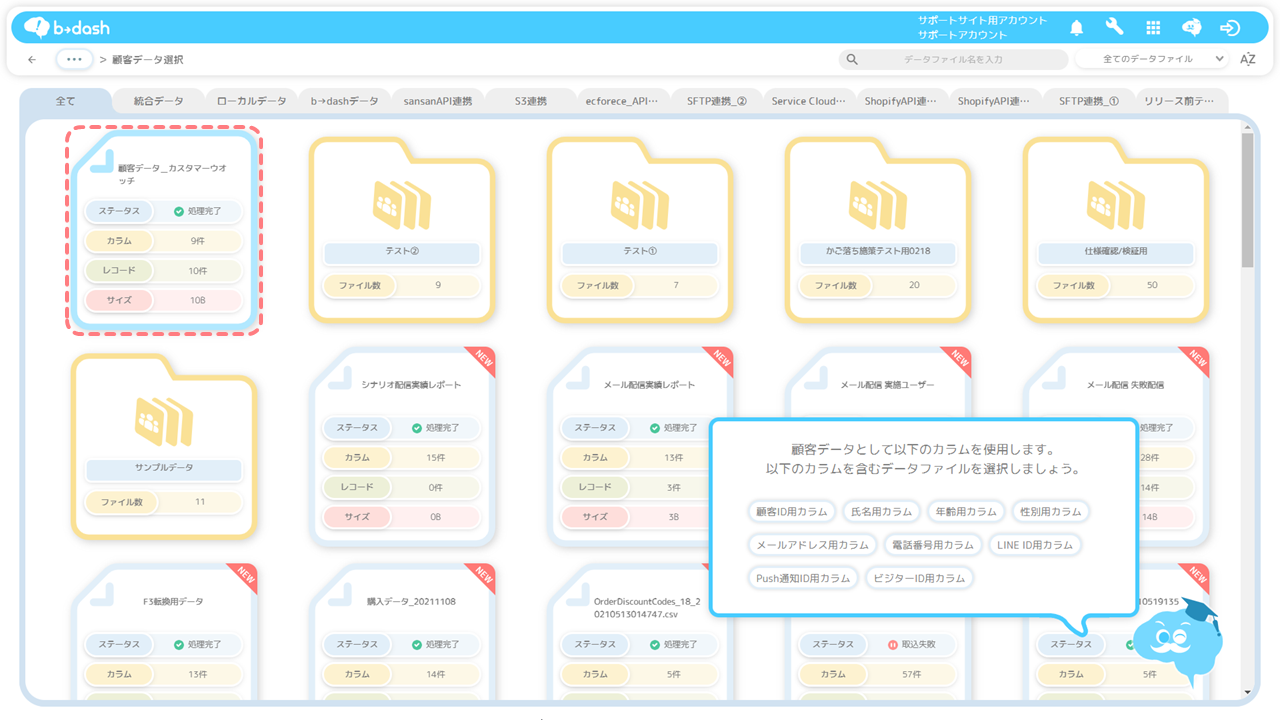The width and height of the screenshot is (1280, 720).
Task: Switch to the SFTP連携_① tab
Action: coord(1089,101)
